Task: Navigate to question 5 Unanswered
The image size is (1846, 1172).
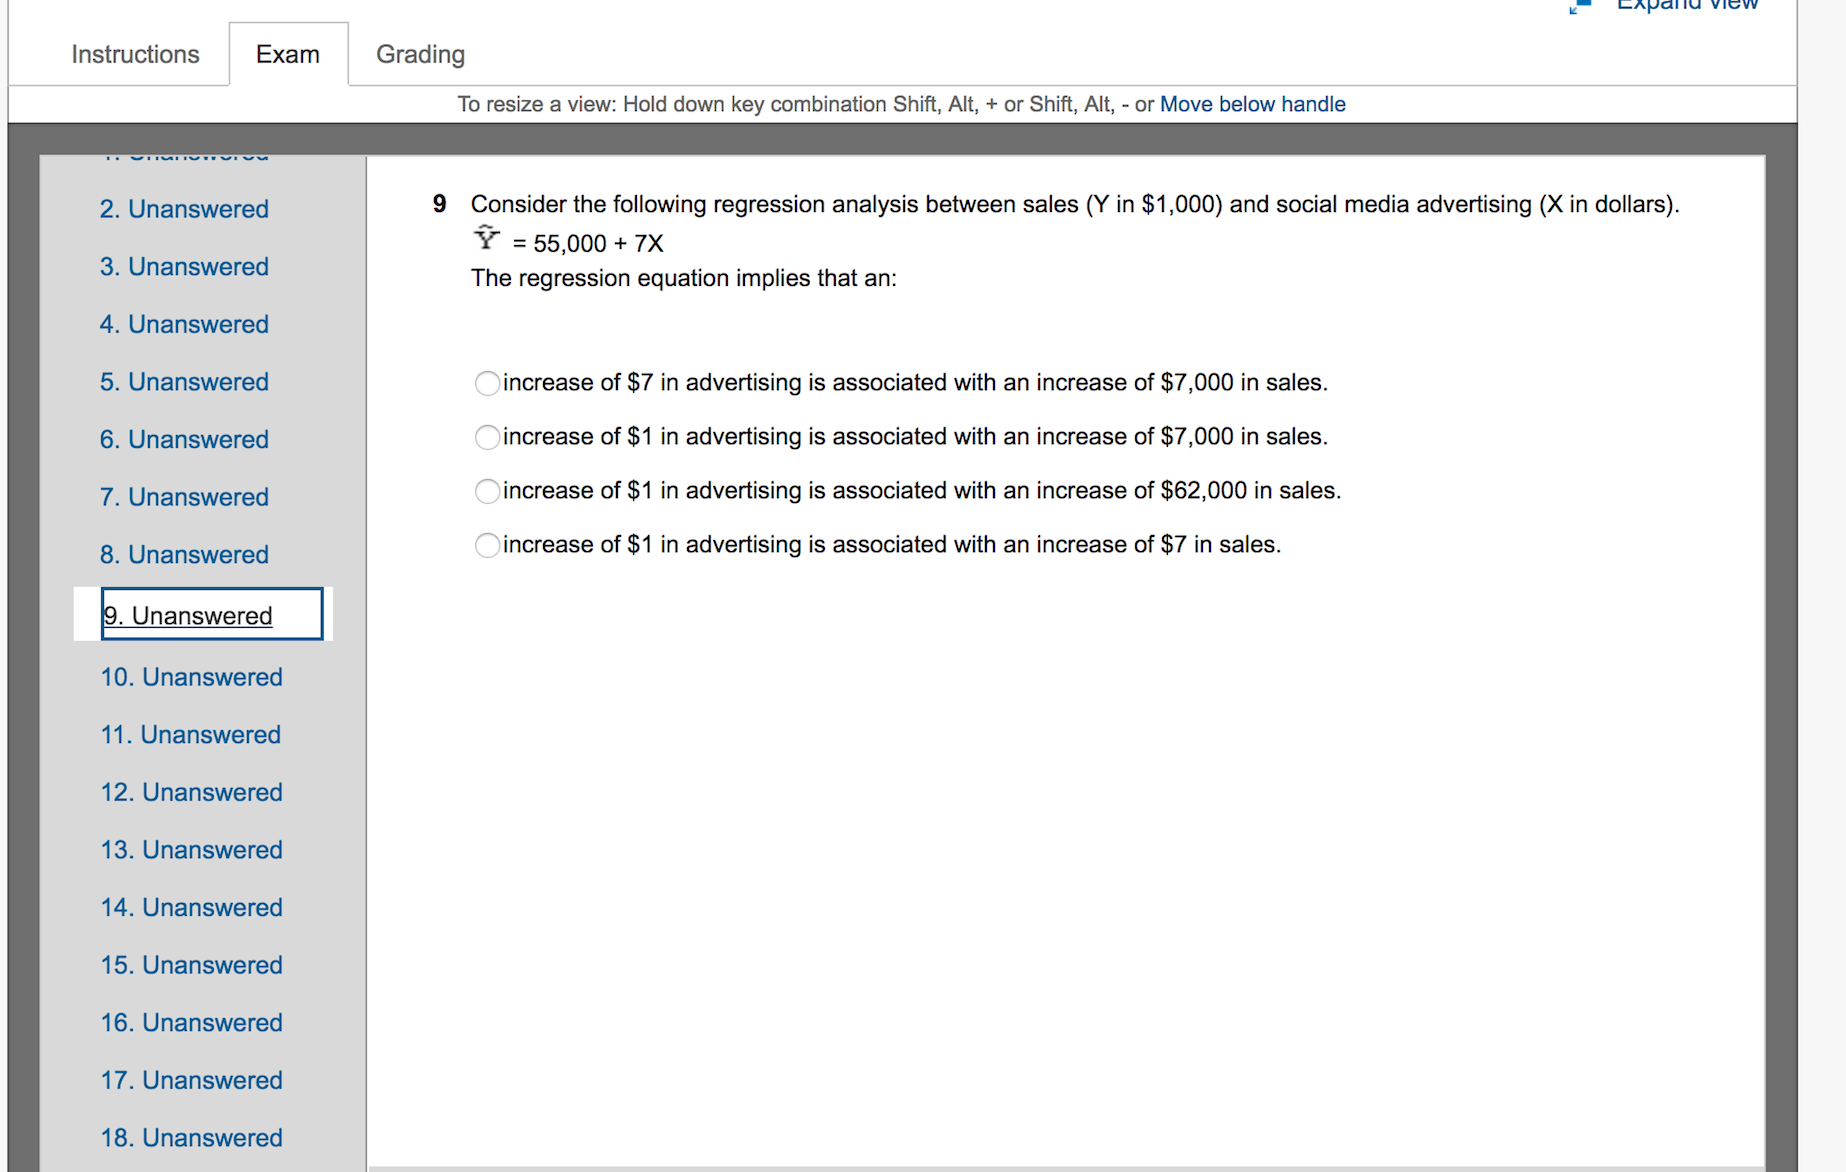Action: pos(184,382)
